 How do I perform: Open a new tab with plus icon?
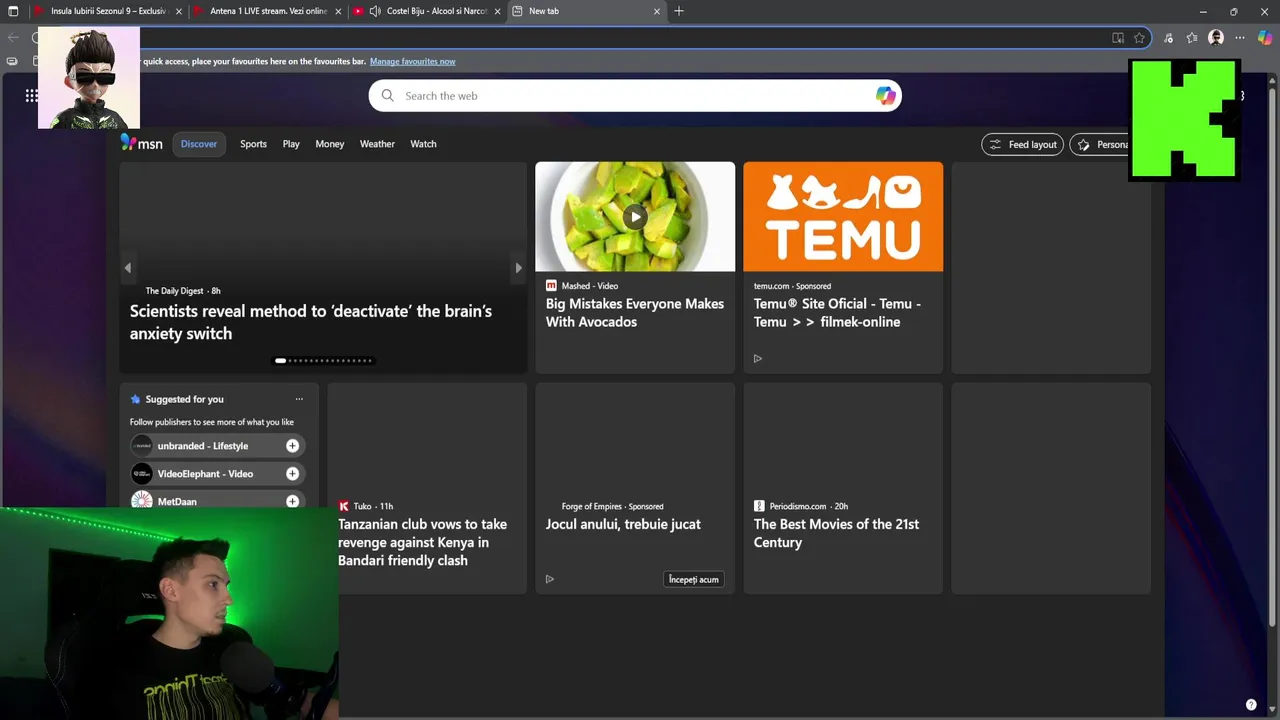[679, 11]
